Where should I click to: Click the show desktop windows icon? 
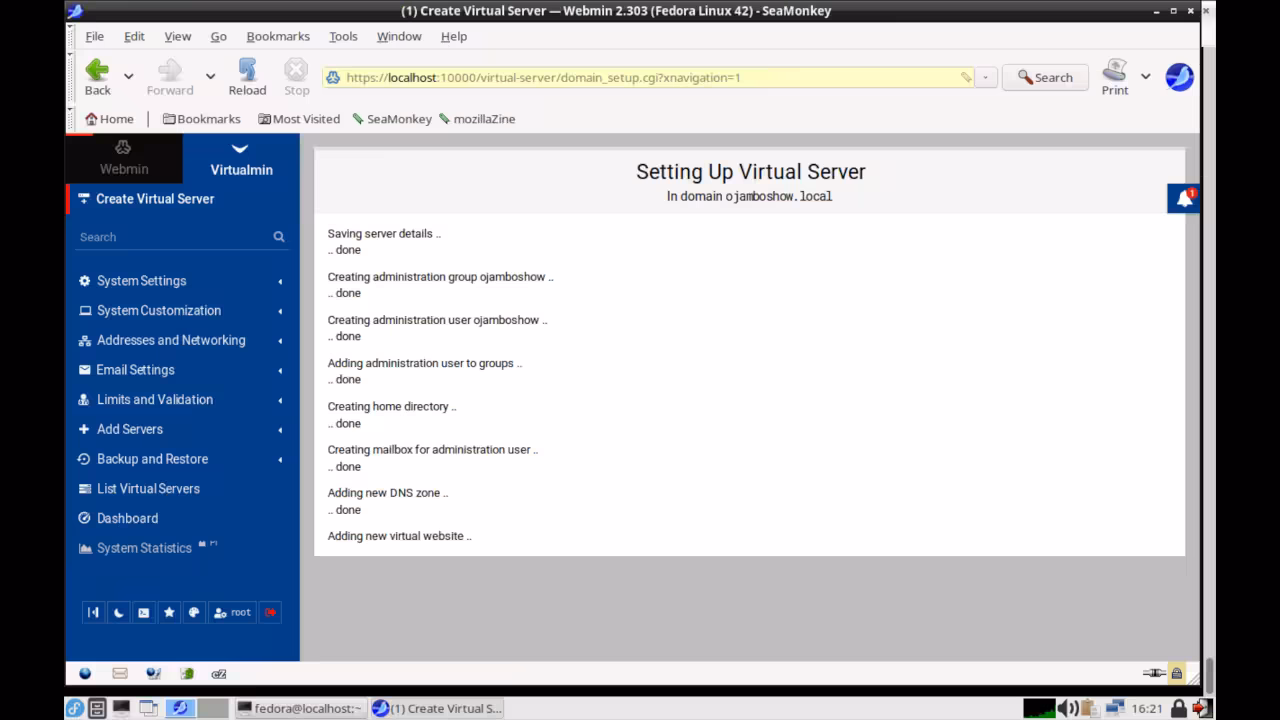(x=148, y=708)
